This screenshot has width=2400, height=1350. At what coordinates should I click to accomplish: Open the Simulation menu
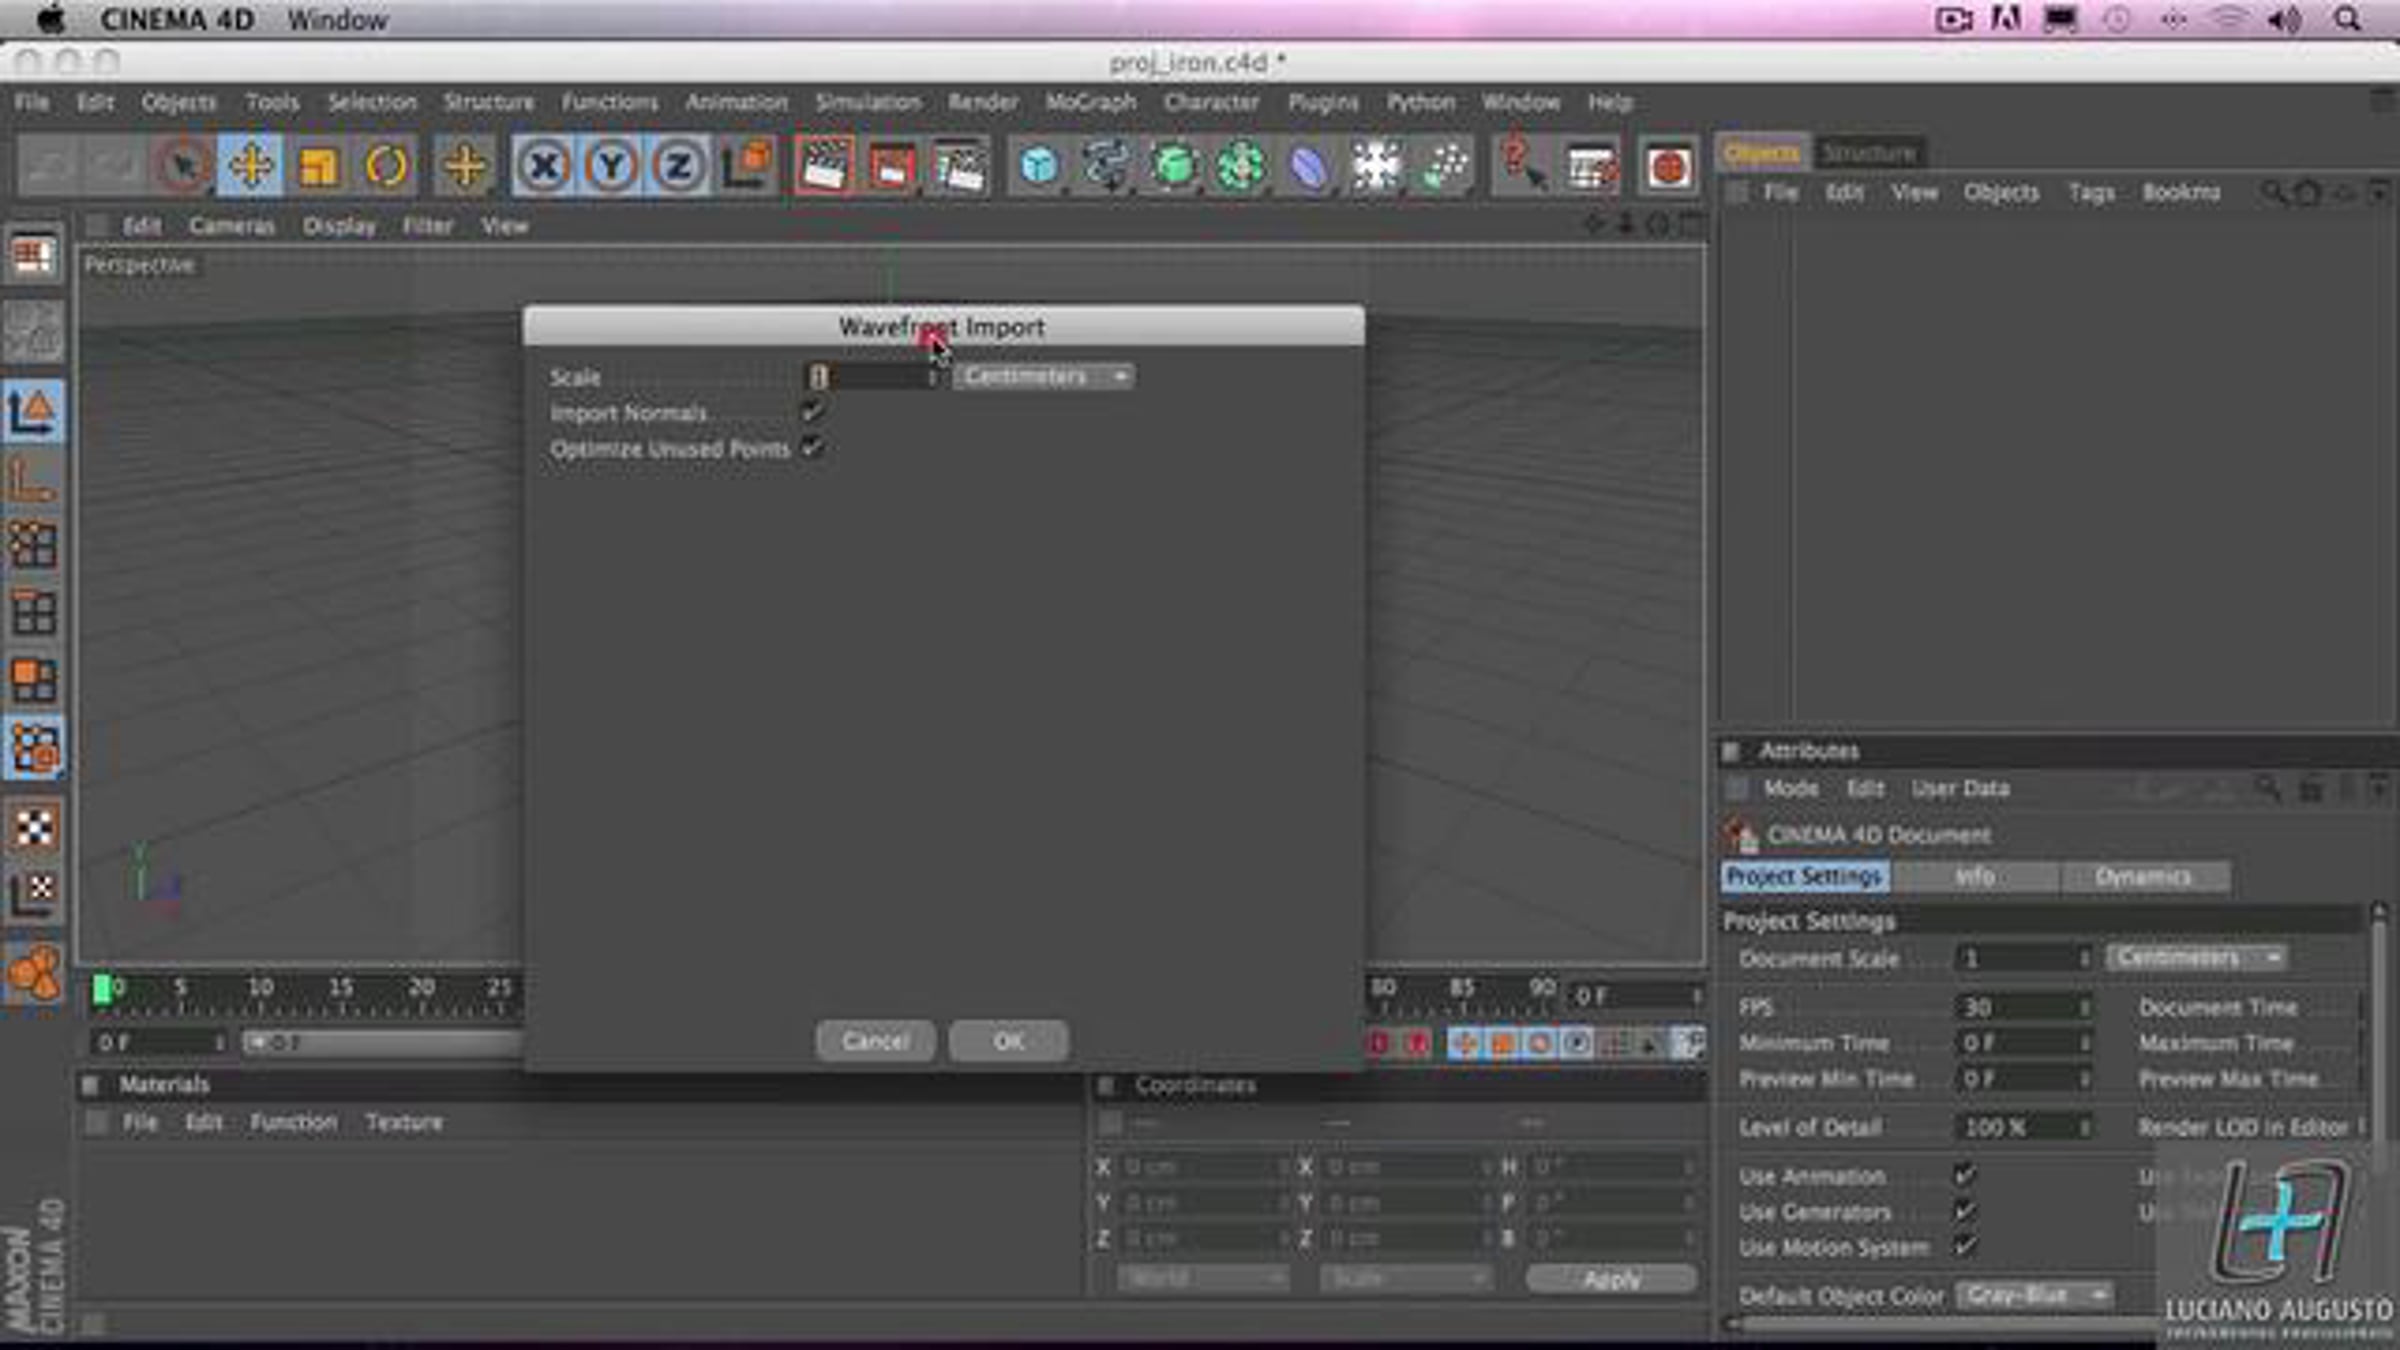(868, 102)
